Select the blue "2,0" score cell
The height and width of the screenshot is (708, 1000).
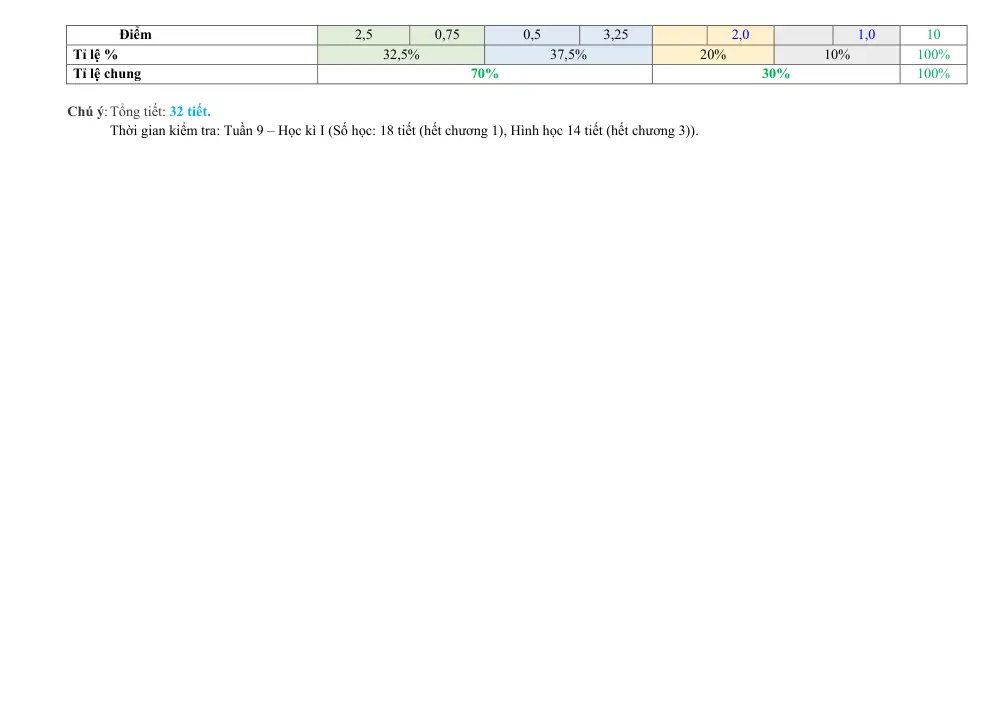pos(740,35)
